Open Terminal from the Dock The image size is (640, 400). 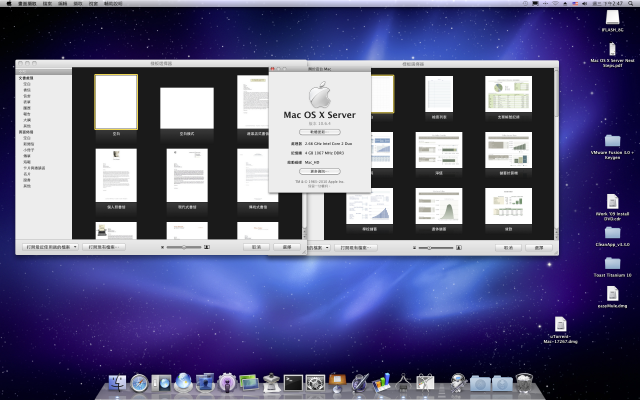(x=293, y=383)
